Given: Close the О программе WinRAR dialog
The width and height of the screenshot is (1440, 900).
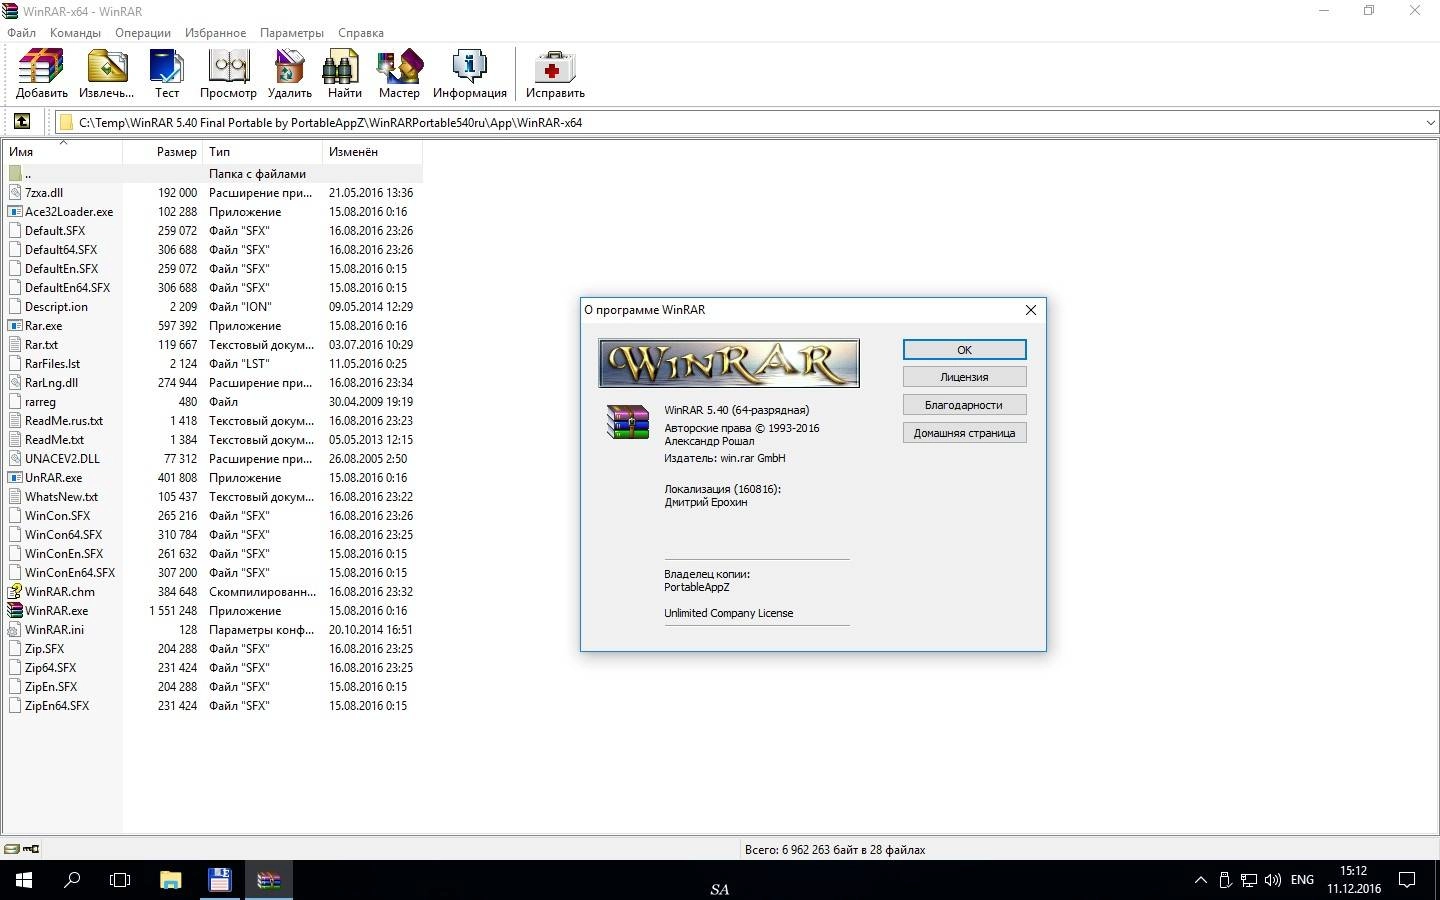Looking at the screenshot, I should (1030, 310).
